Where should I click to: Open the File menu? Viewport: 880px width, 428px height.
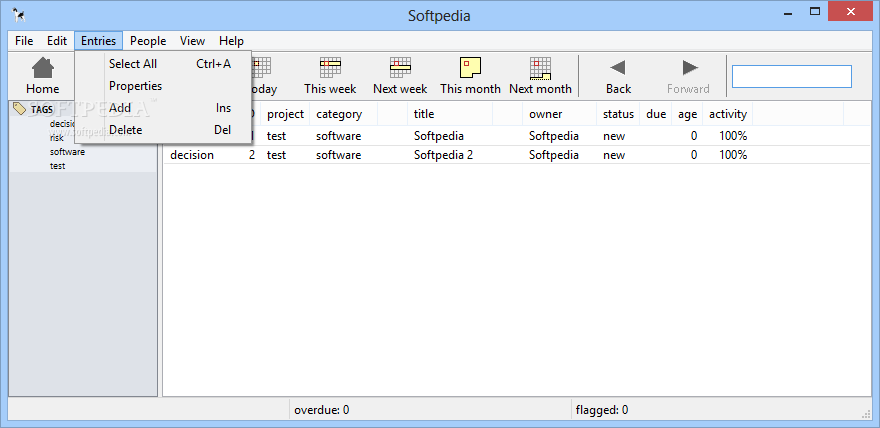24,41
